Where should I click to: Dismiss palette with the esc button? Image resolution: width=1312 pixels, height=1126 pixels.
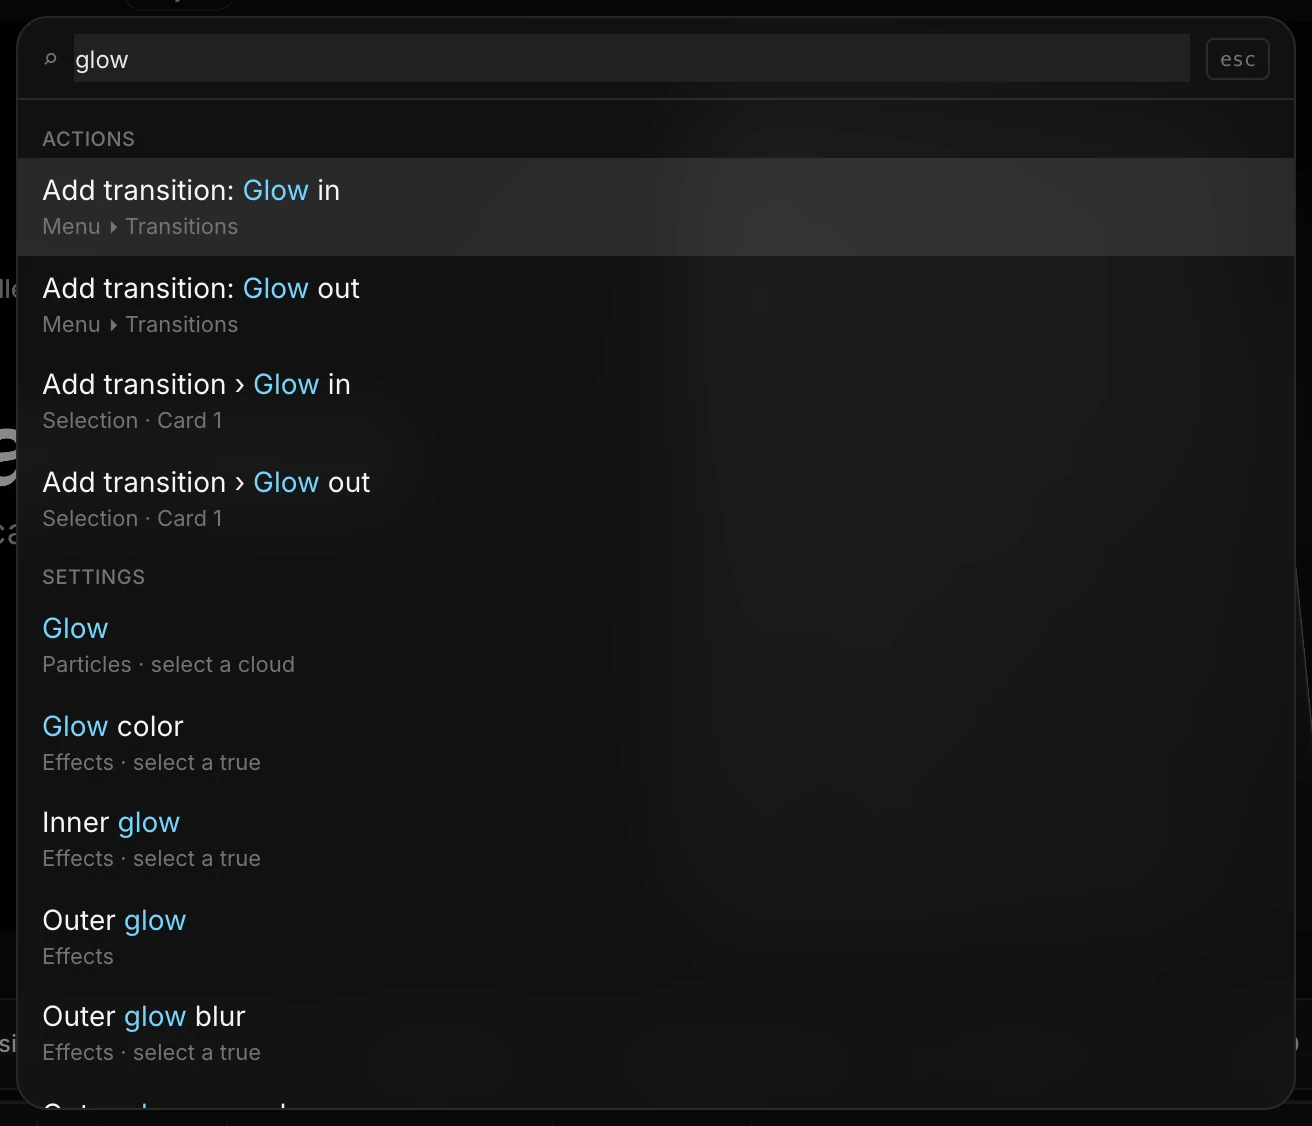point(1237,59)
